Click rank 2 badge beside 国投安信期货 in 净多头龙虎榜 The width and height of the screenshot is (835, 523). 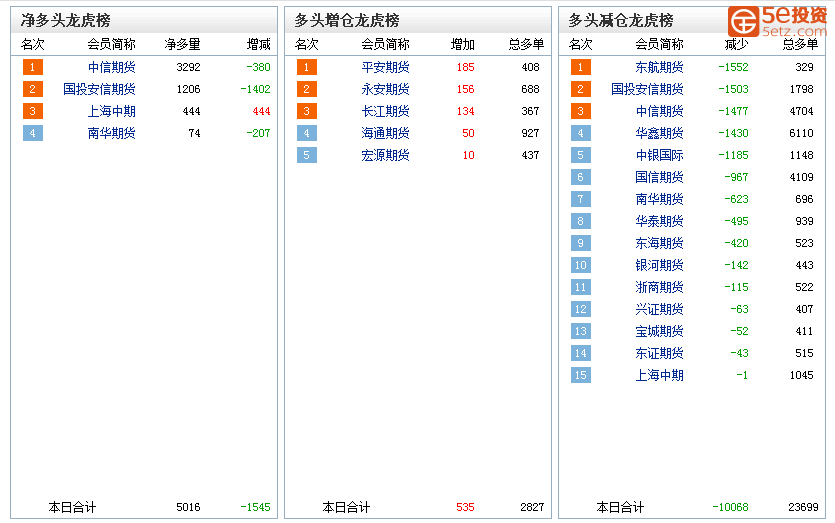coord(32,89)
